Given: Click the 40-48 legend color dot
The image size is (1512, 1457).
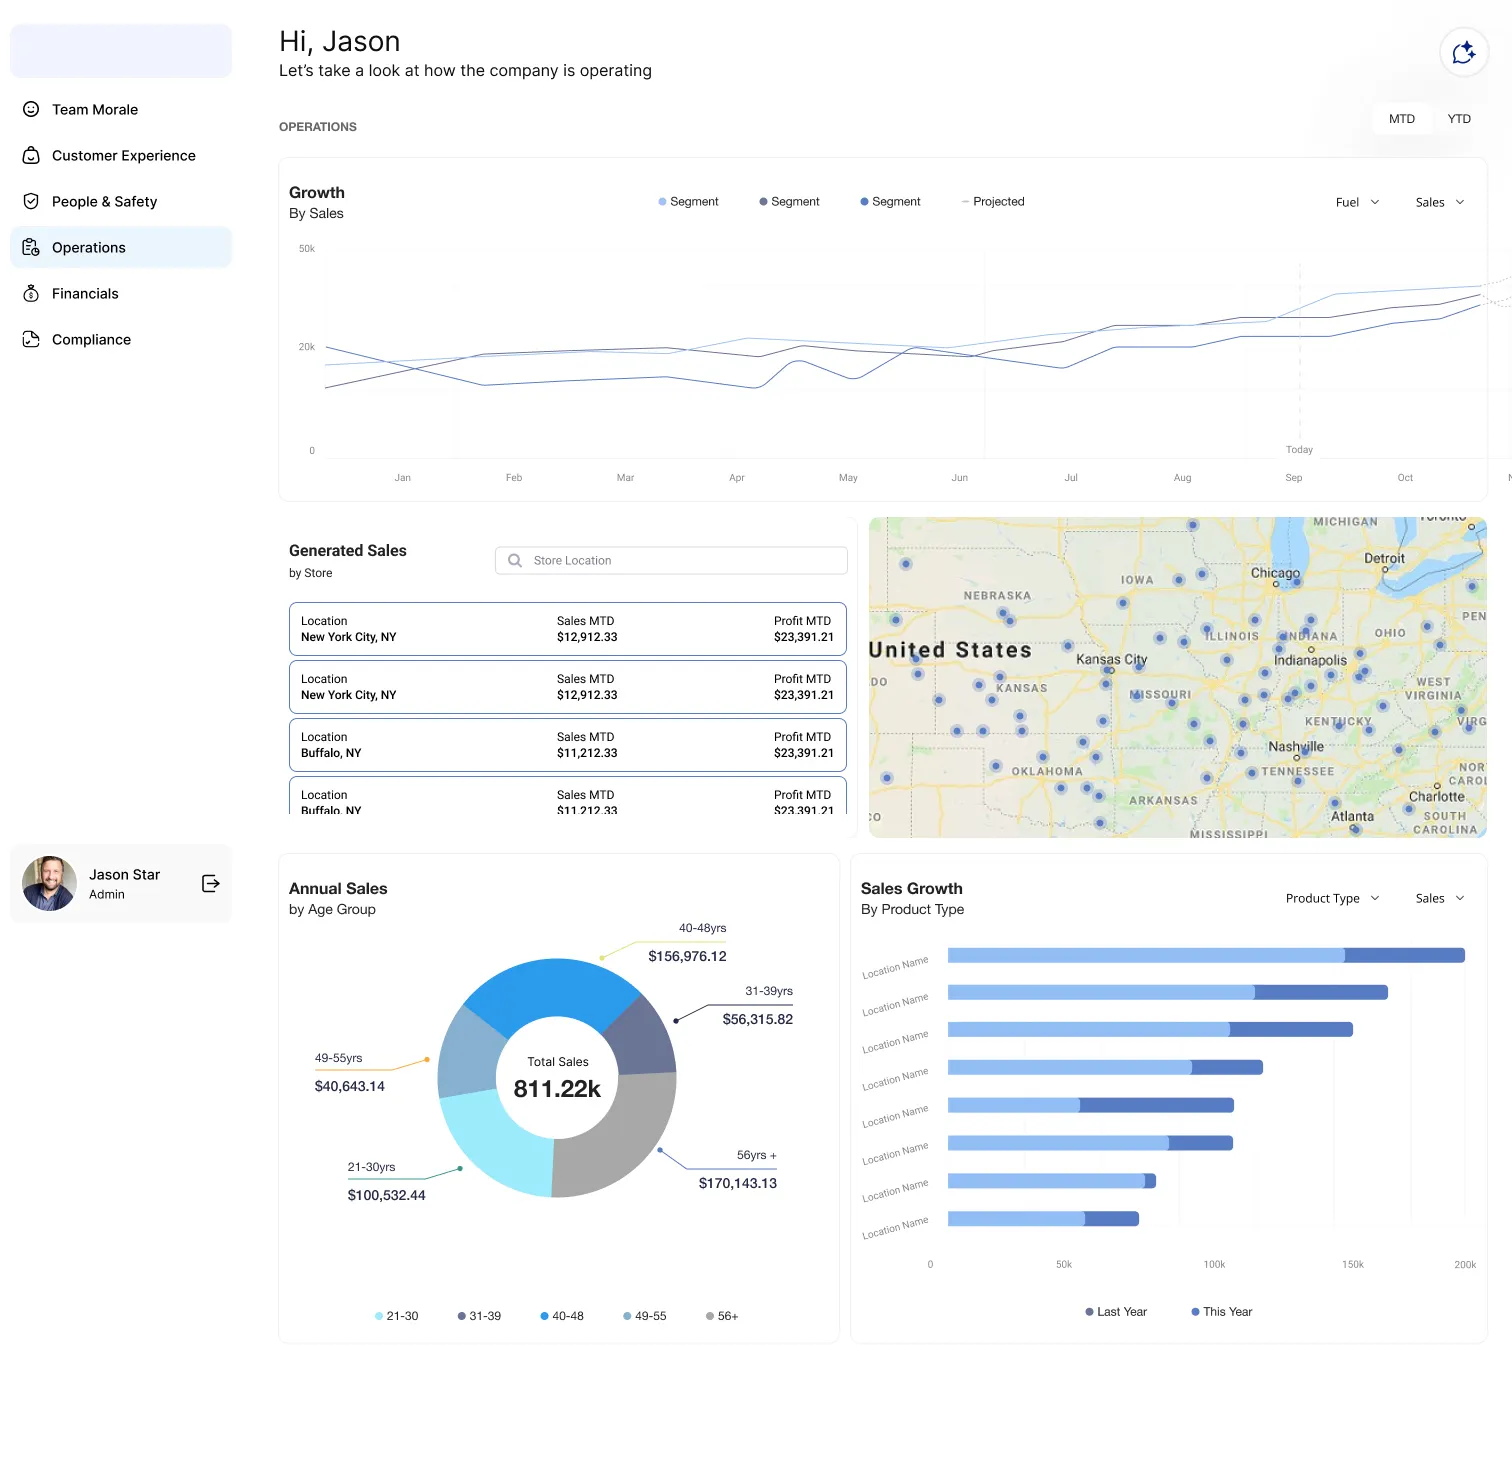Looking at the screenshot, I should tap(544, 1316).
